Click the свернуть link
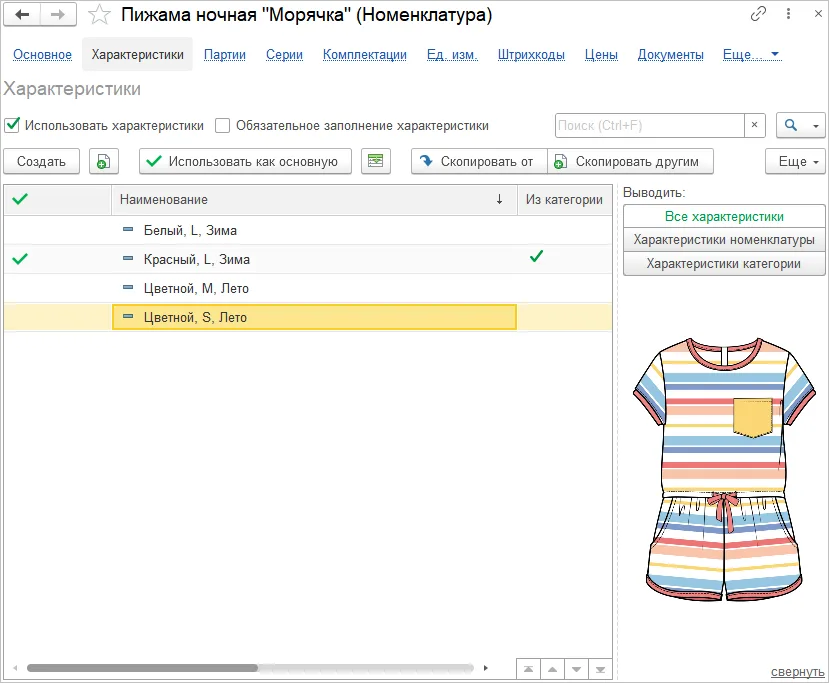This screenshot has height=683, width=829. (x=797, y=672)
